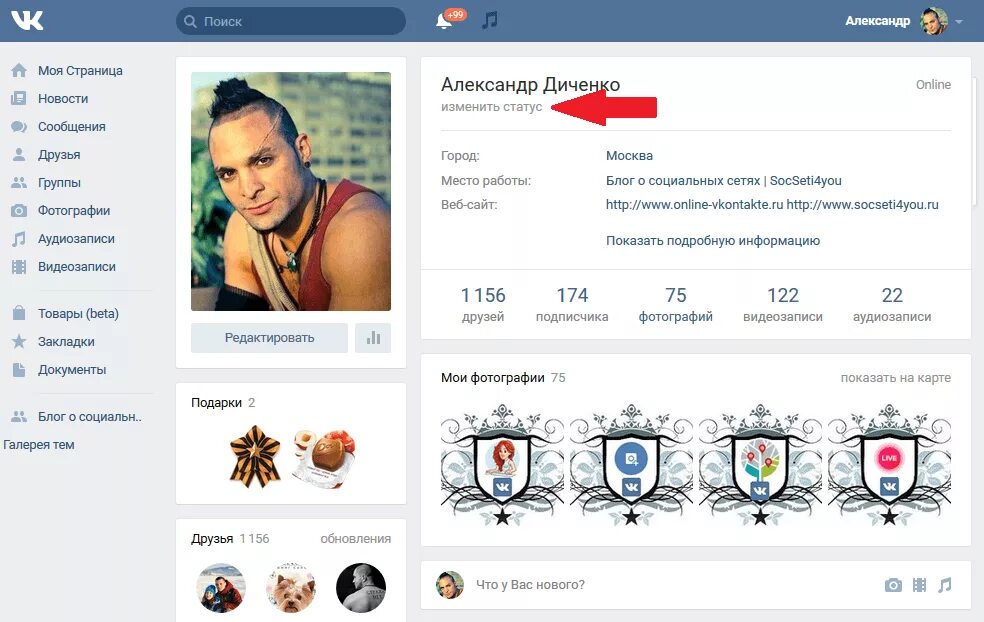
Task: Expand the Александр account dropdown arrow
Action: pyautogui.click(x=959, y=21)
